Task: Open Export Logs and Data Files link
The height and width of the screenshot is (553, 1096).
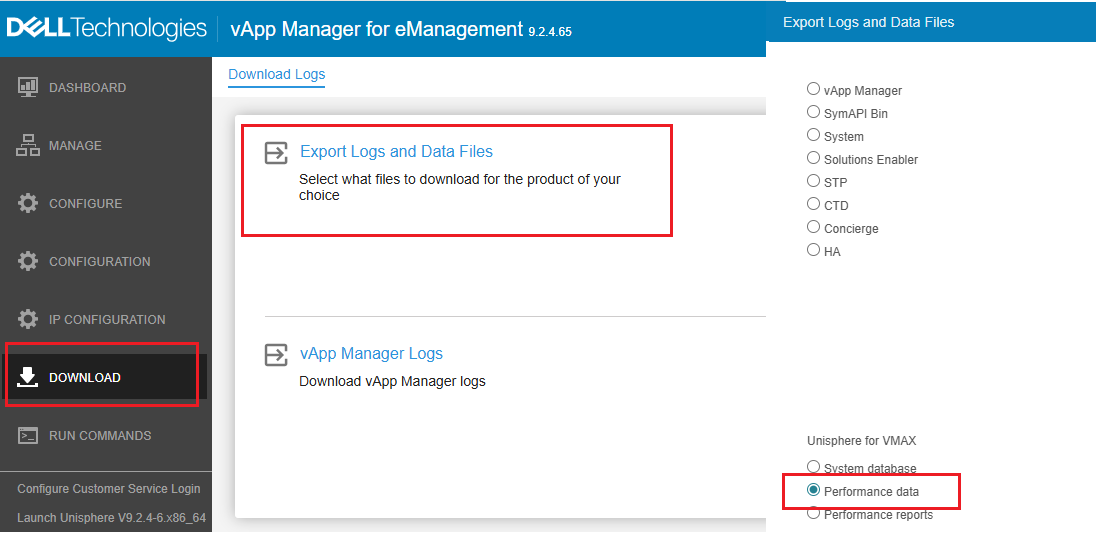Action: pyautogui.click(x=396, y=152)
